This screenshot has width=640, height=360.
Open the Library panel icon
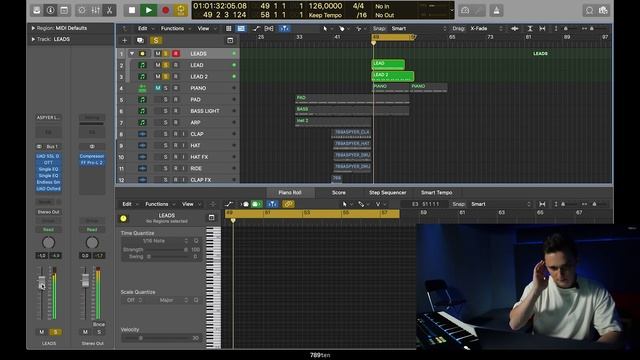click(x=37, y=10)
